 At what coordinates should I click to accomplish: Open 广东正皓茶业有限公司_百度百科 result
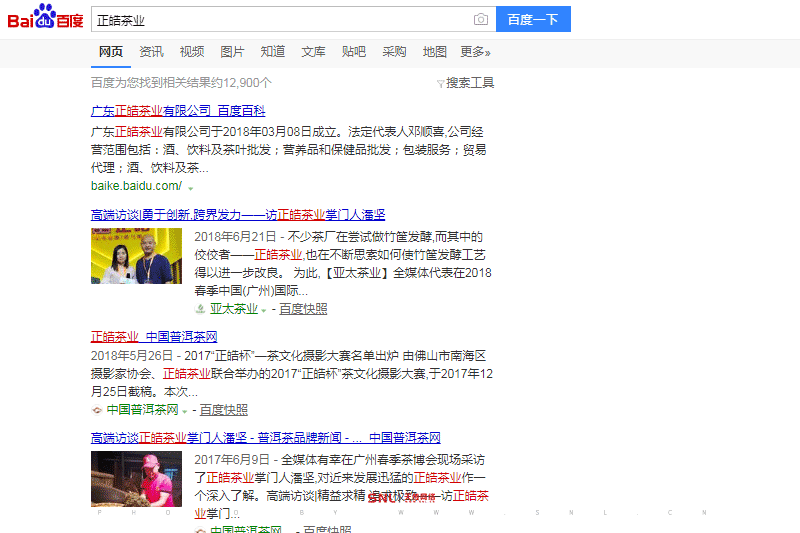tap(178, 111)
